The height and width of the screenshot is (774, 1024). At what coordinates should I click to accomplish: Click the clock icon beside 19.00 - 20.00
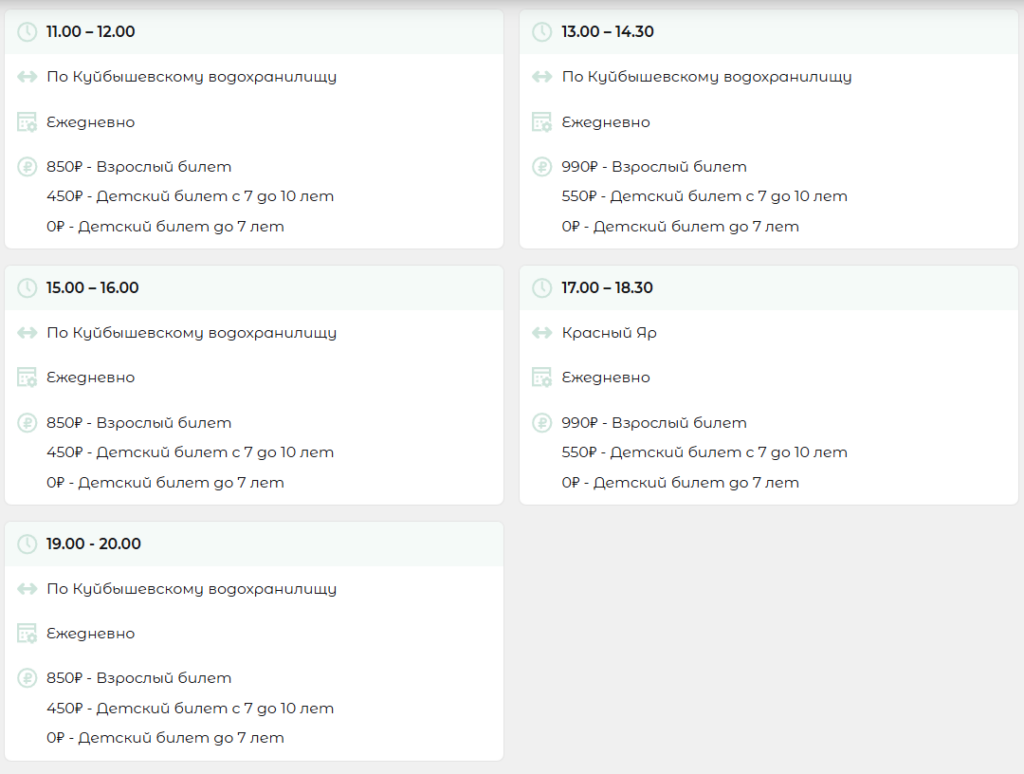pyautogui.click(x=27, y=543)
